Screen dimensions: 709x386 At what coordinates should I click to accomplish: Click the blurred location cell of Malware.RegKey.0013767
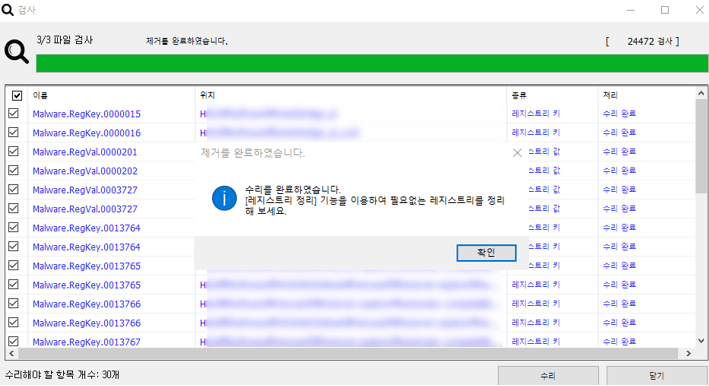pos(351,342)
